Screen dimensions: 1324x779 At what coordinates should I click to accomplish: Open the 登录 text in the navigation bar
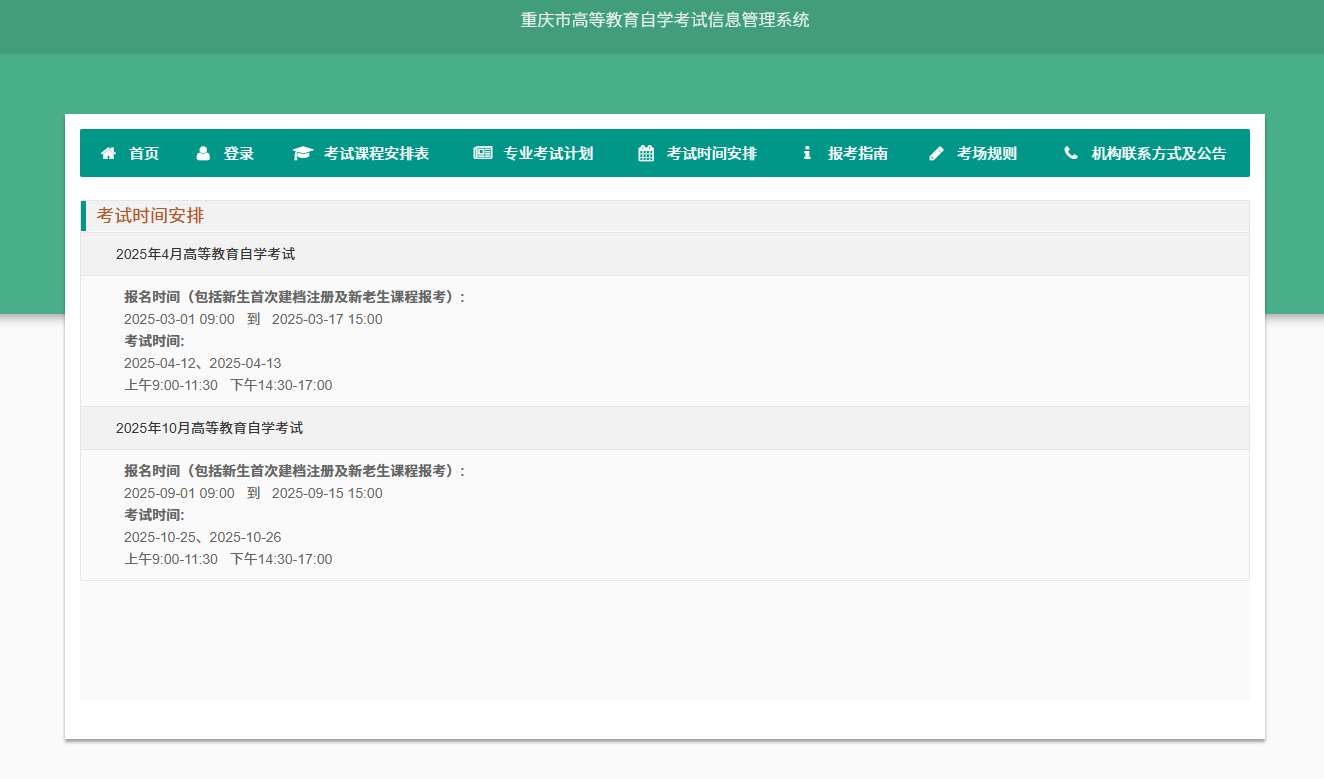point(239,153)
